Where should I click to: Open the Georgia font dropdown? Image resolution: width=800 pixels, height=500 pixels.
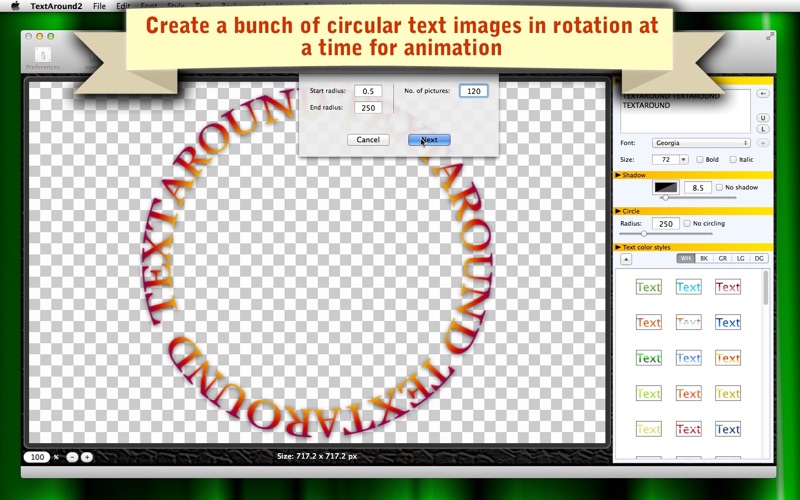click(x=701, y=143)
